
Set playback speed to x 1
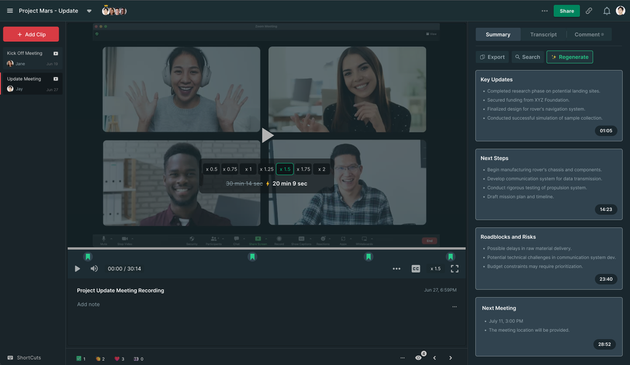248,169
